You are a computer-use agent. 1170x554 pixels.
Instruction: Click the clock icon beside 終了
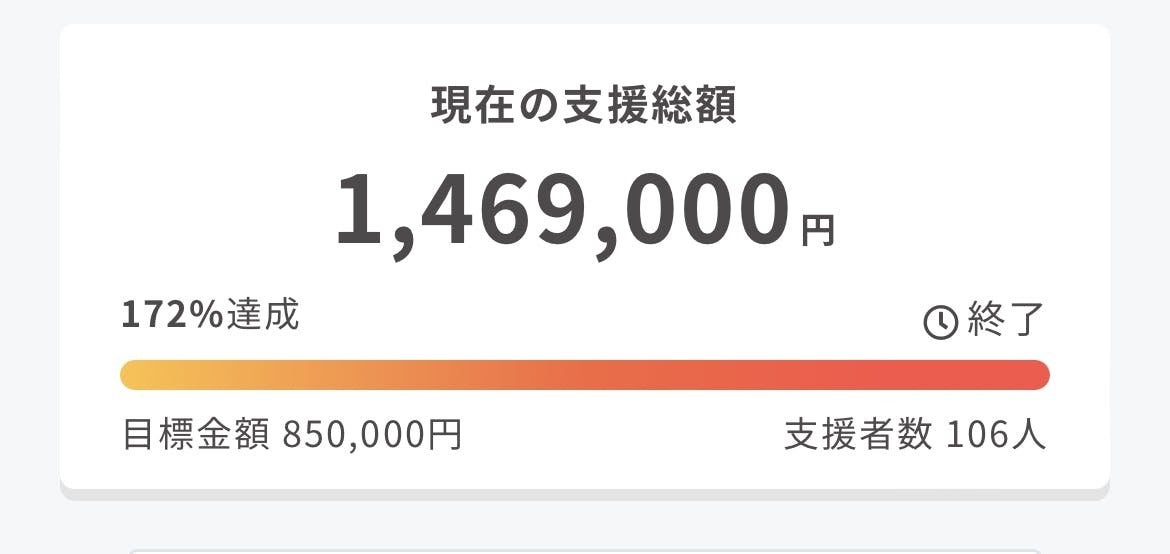point(940,323)
